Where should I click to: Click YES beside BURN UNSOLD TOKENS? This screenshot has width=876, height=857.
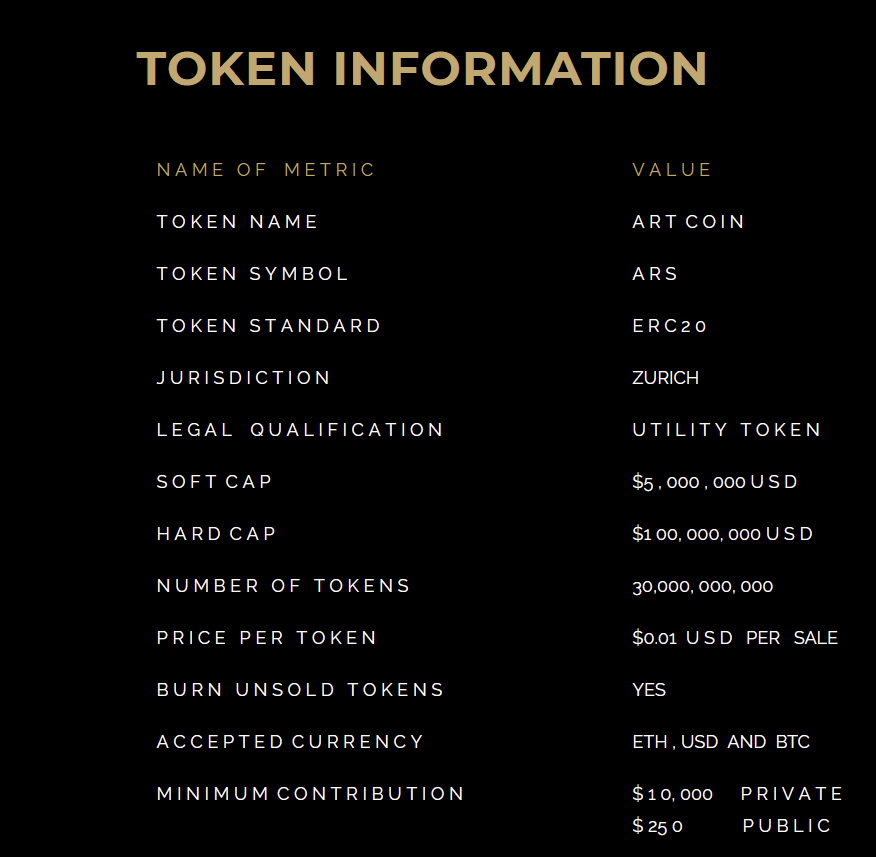point(649,690)
